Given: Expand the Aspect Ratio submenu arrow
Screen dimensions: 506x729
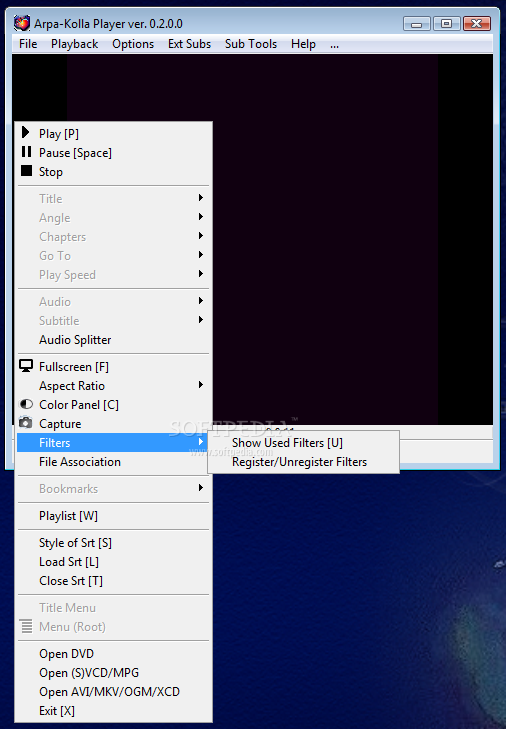Looking at the screenshot, I should tap(201, 385).
